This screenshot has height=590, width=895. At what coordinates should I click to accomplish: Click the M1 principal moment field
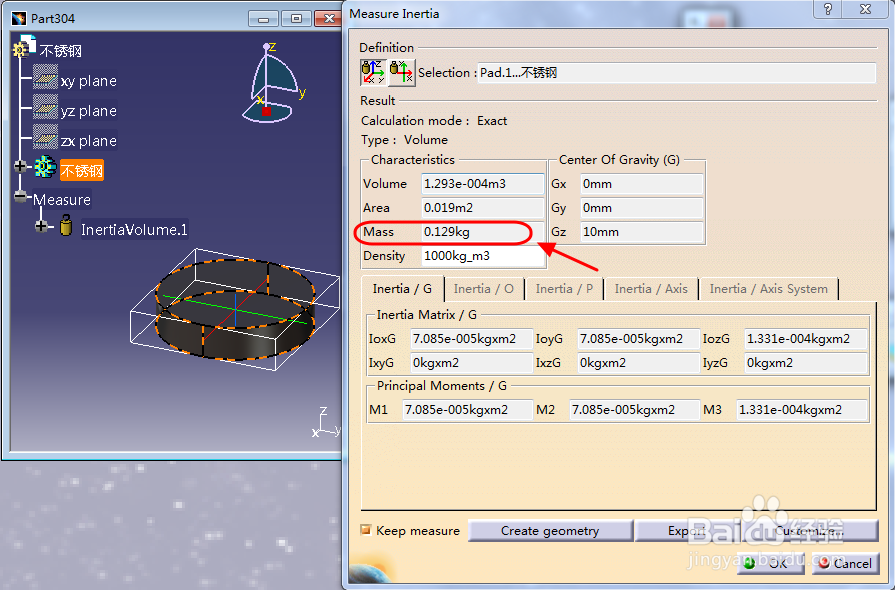click(467, 410)
